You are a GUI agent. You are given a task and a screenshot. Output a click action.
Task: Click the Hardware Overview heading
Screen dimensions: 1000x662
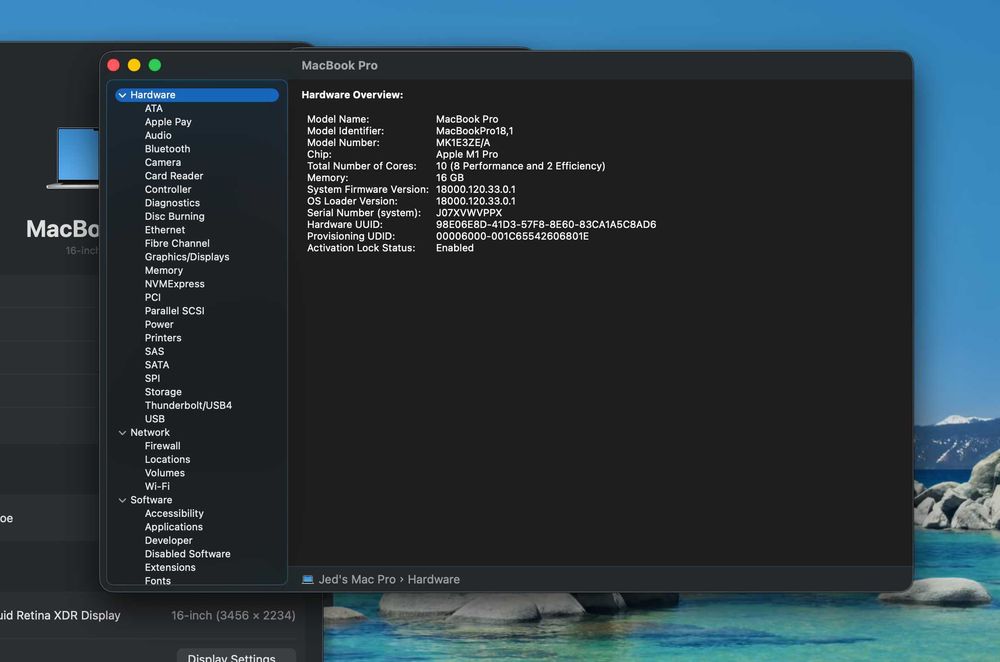point(352,95)
